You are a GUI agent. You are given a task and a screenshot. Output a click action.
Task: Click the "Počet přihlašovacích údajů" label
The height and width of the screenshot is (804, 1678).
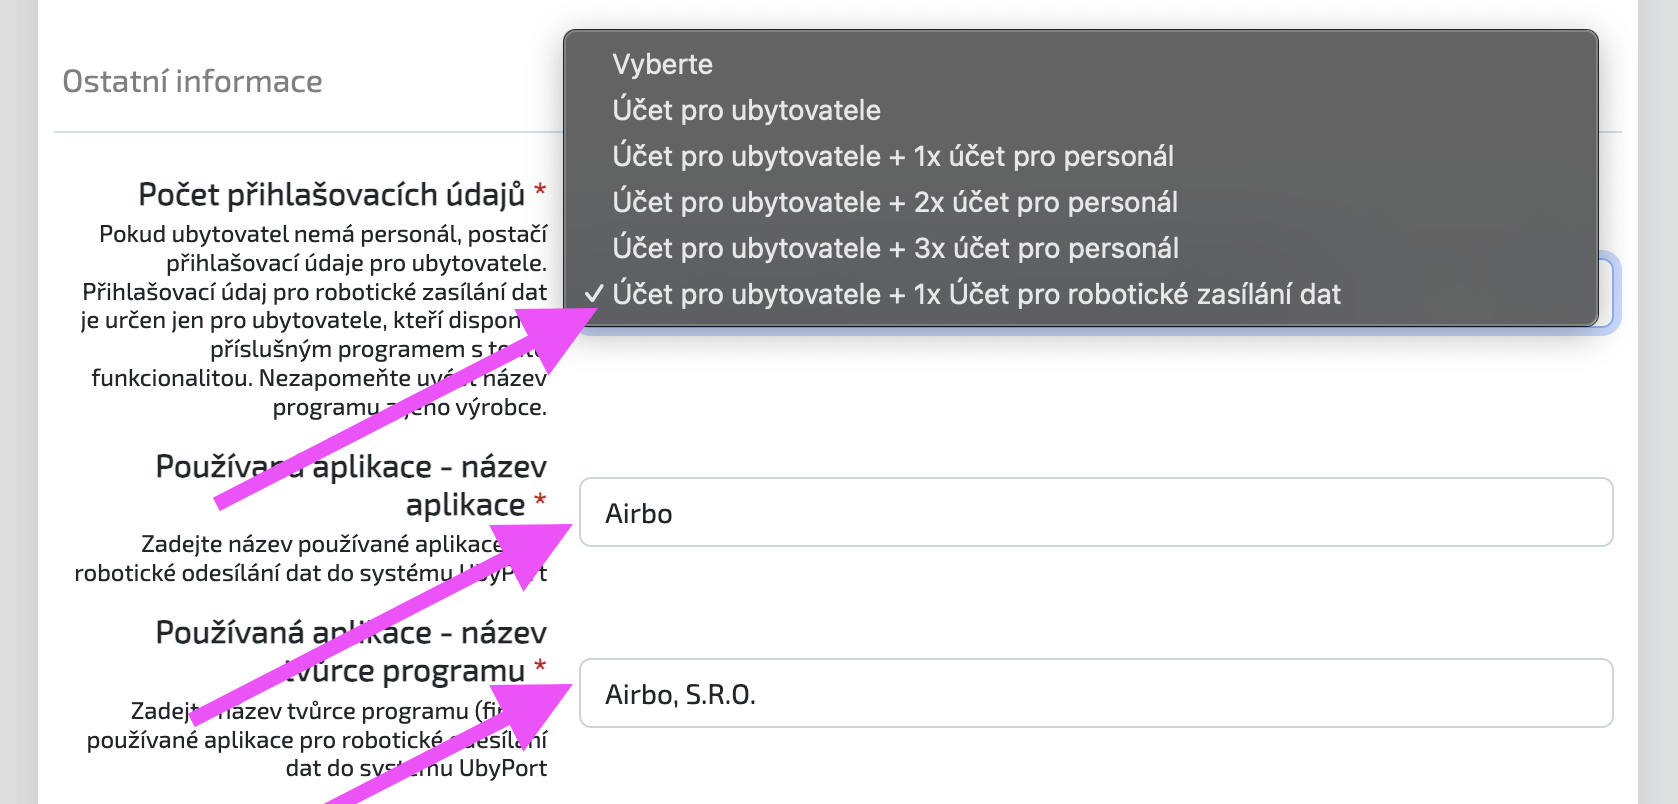(332, 194)
